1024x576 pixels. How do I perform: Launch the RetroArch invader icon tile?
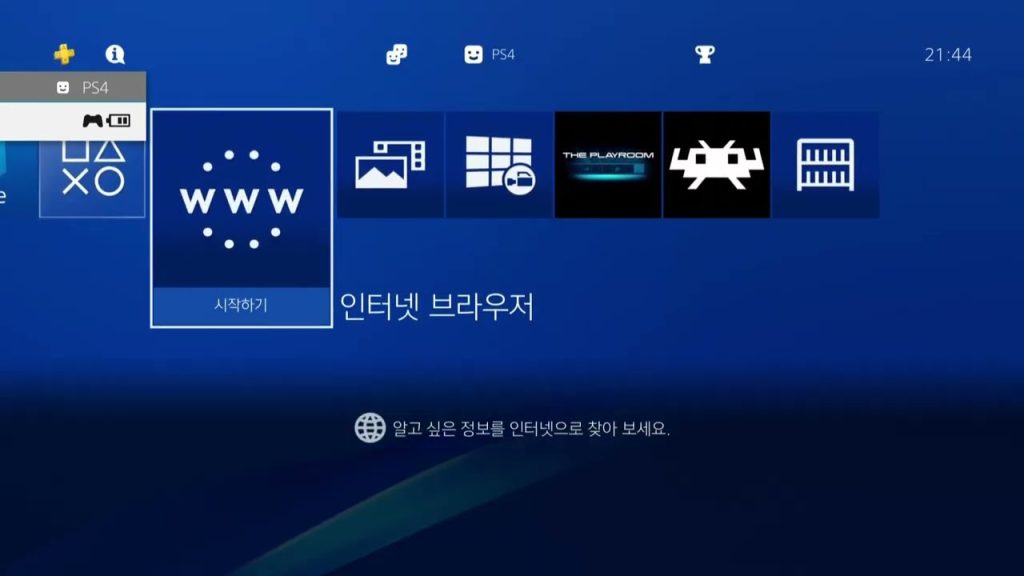pos(716,165)
